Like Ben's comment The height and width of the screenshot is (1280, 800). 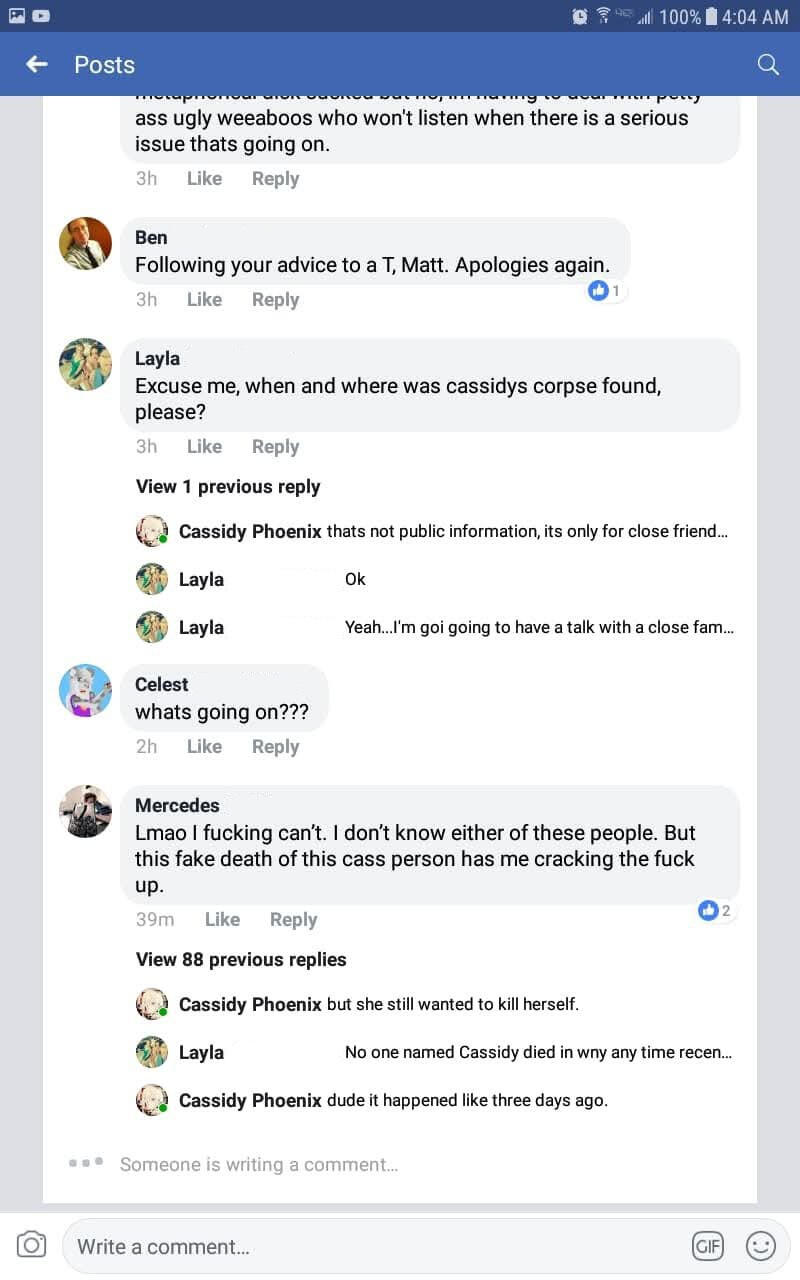[x=204, y=299]
